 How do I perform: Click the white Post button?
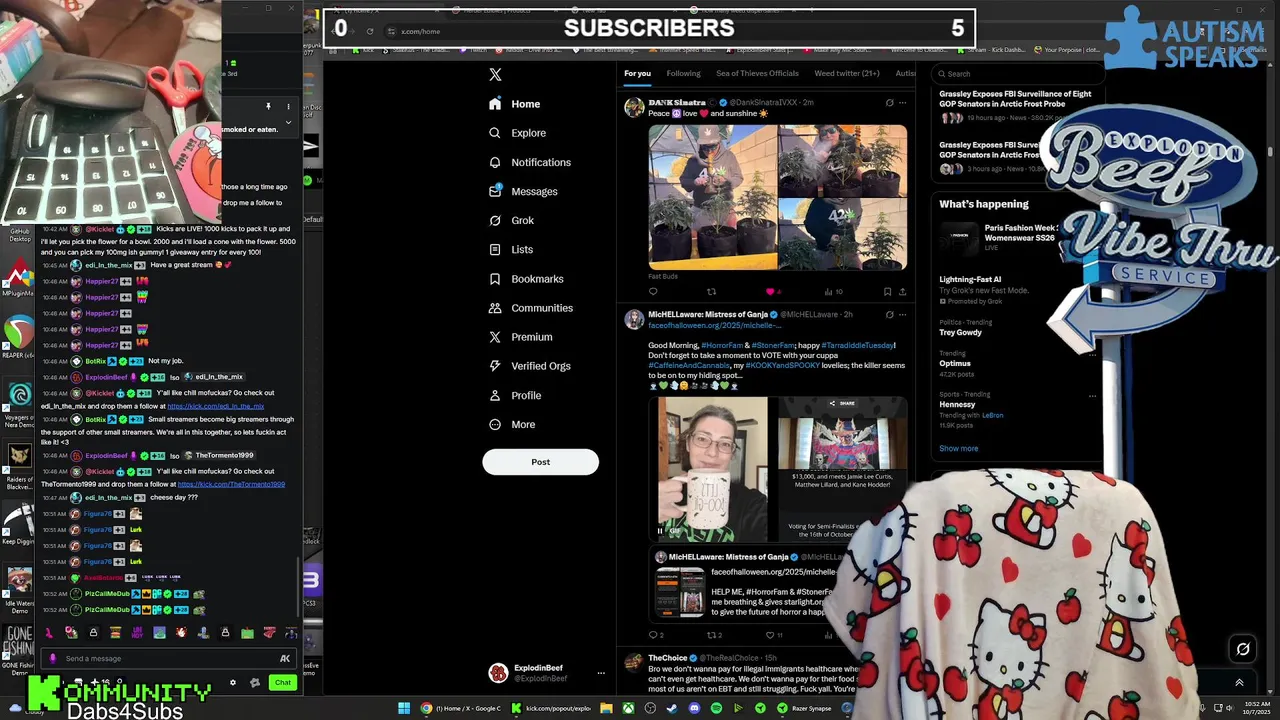click(x=540, y=462)
